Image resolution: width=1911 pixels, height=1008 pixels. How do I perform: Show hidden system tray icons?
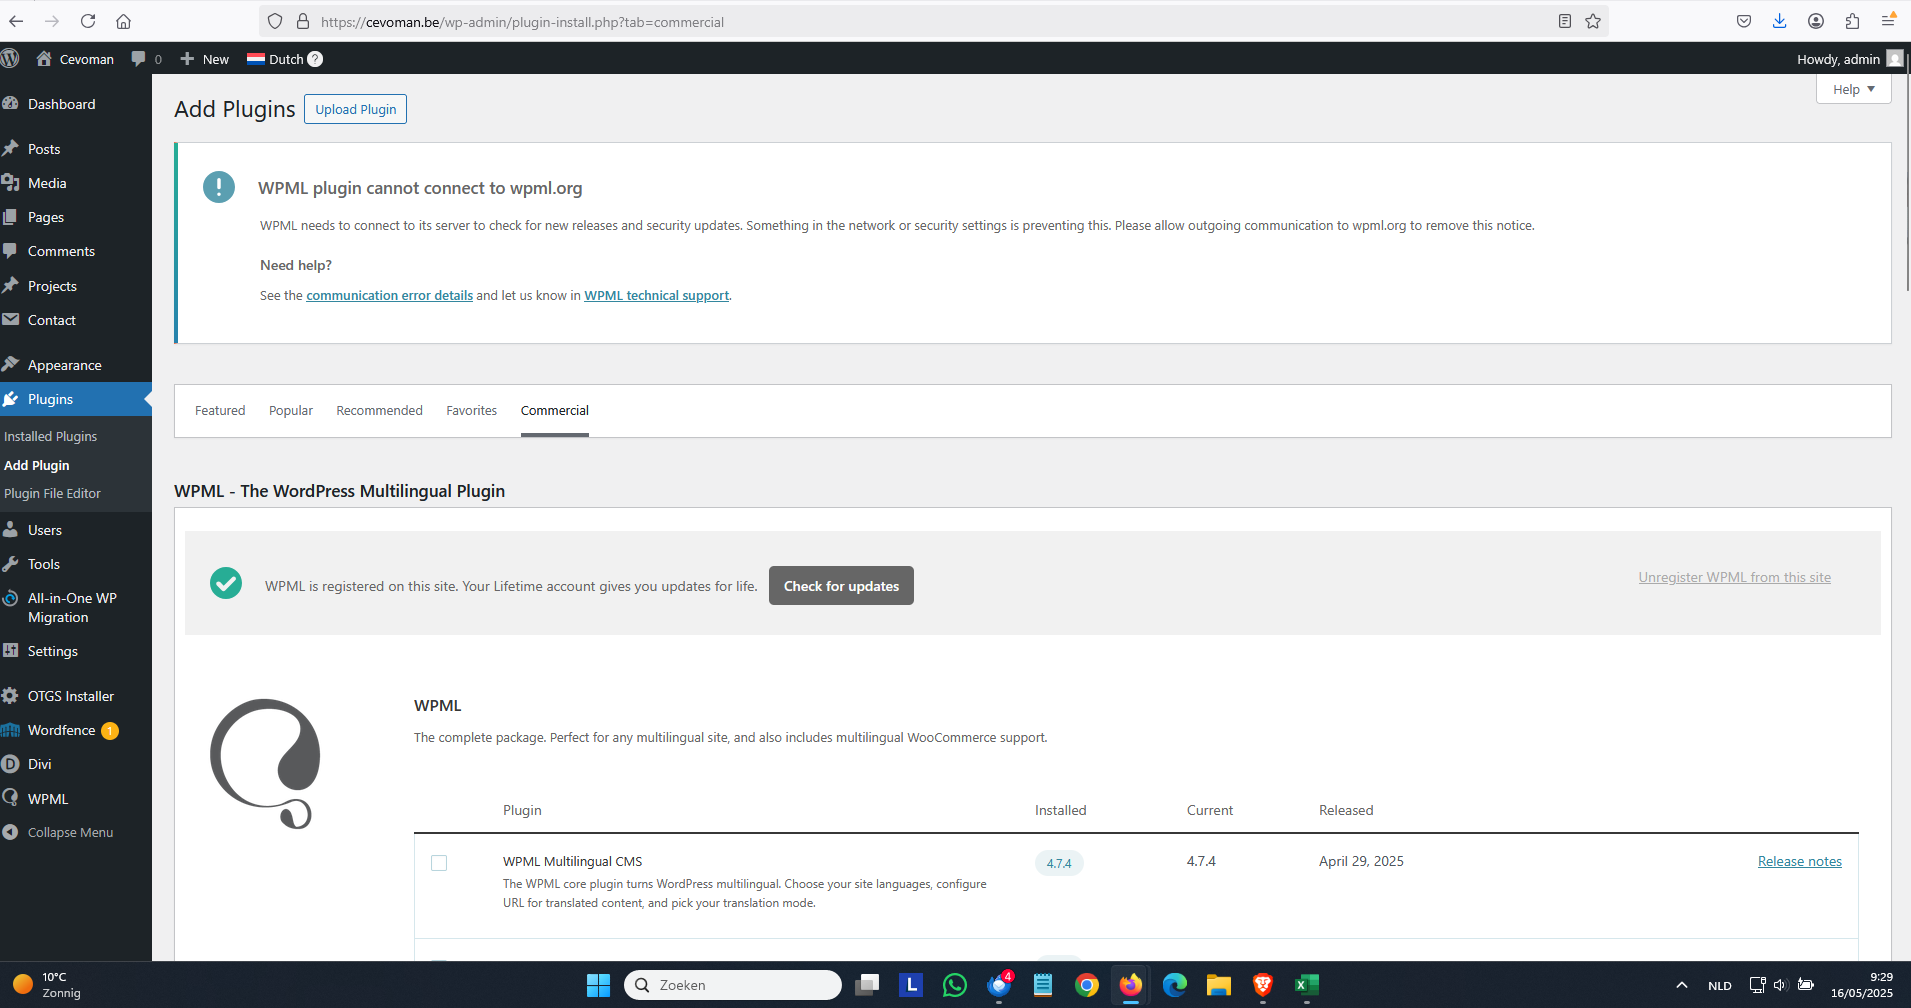pos(1682,985)
